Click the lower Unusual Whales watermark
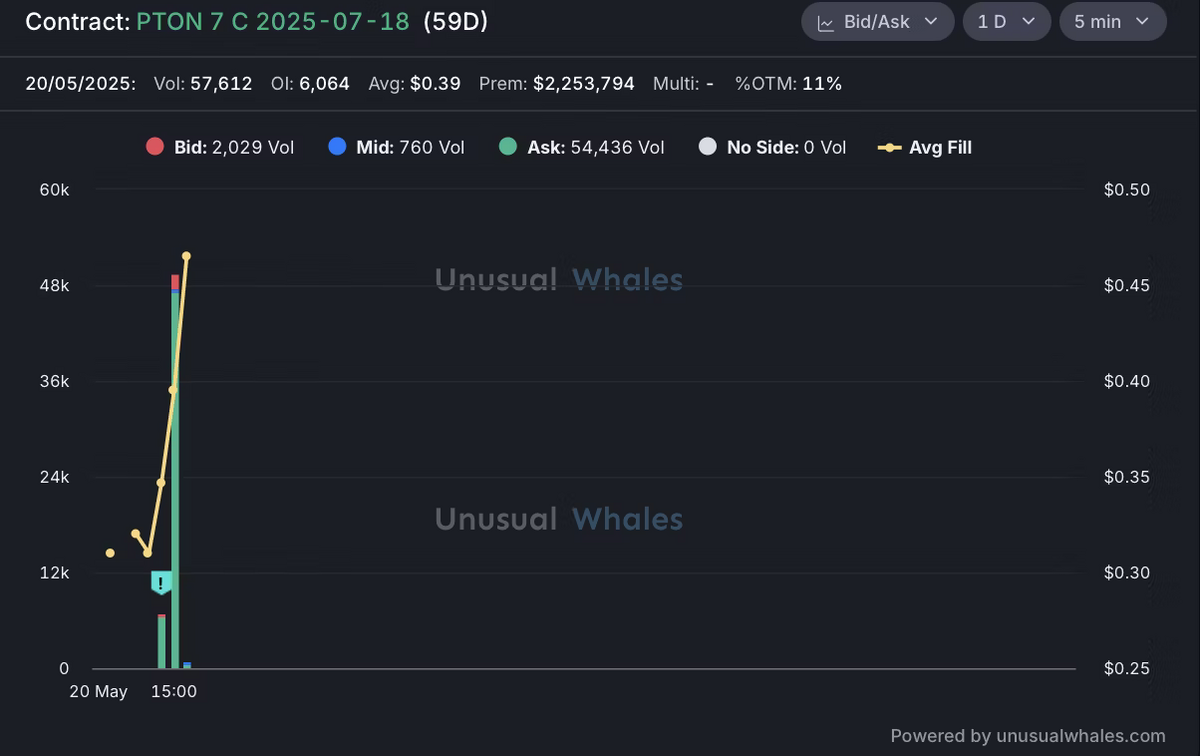This screenshot has width=1200, height=756. pyautogui.click(x=559, y=519)
